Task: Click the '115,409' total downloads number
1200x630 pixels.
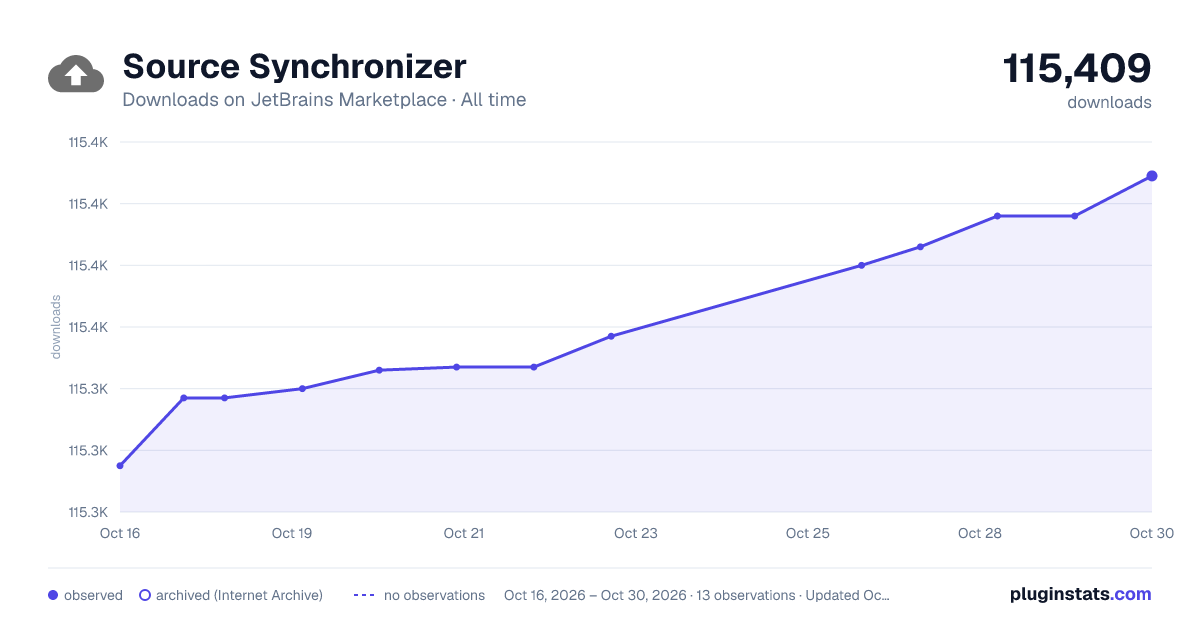Action: [x=1077, y=68]
